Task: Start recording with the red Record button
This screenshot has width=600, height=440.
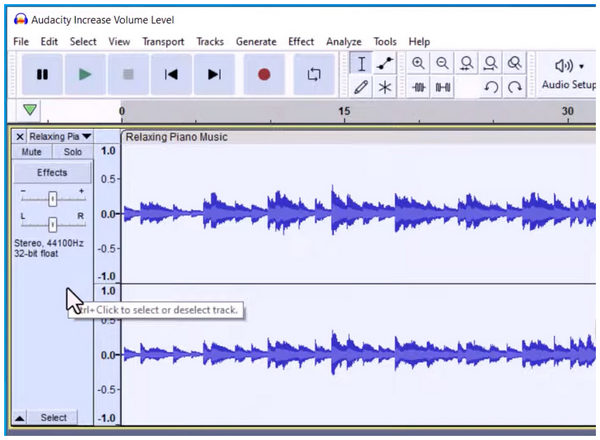Action: (x=264, y=74)
